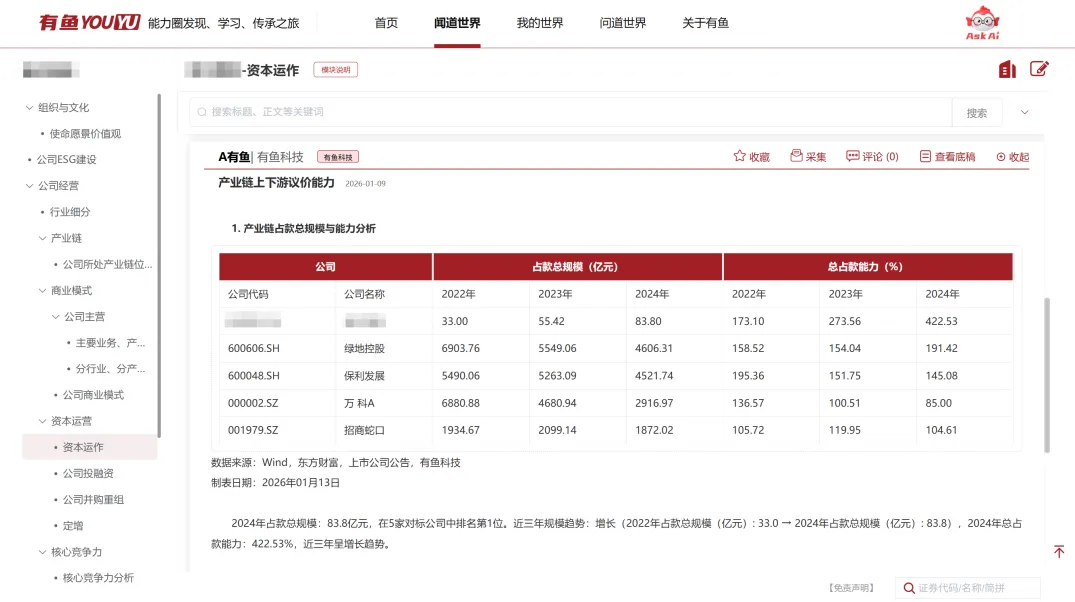
Task: Click the sidebar tree scrollbar
Action: pyautogui.click(x=159, y=265)
